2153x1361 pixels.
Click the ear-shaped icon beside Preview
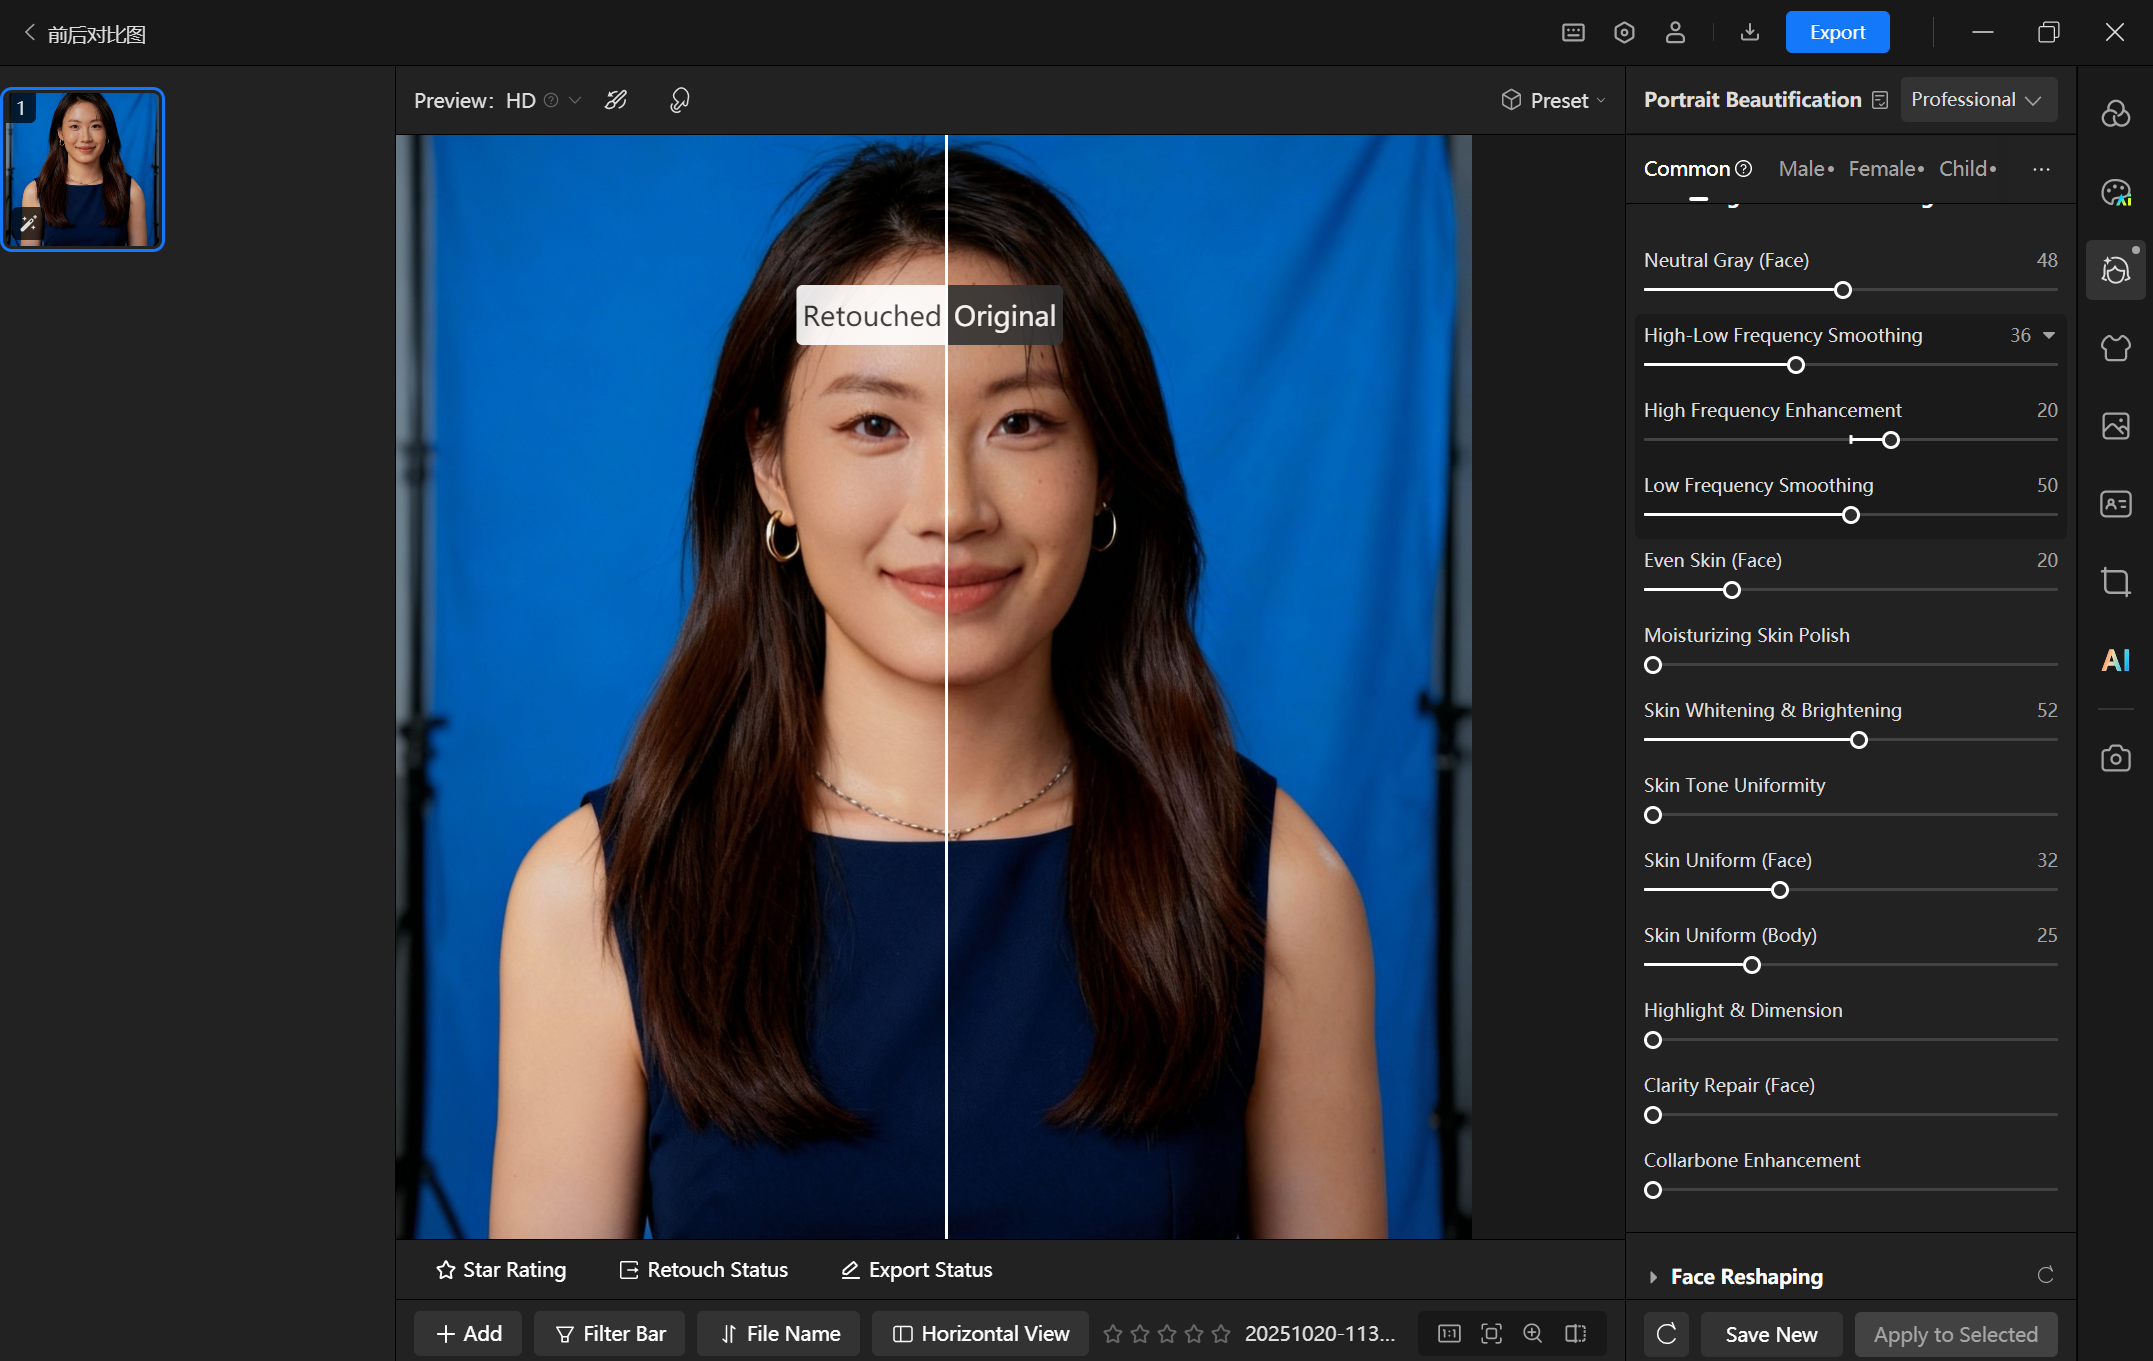coord(680,100)
